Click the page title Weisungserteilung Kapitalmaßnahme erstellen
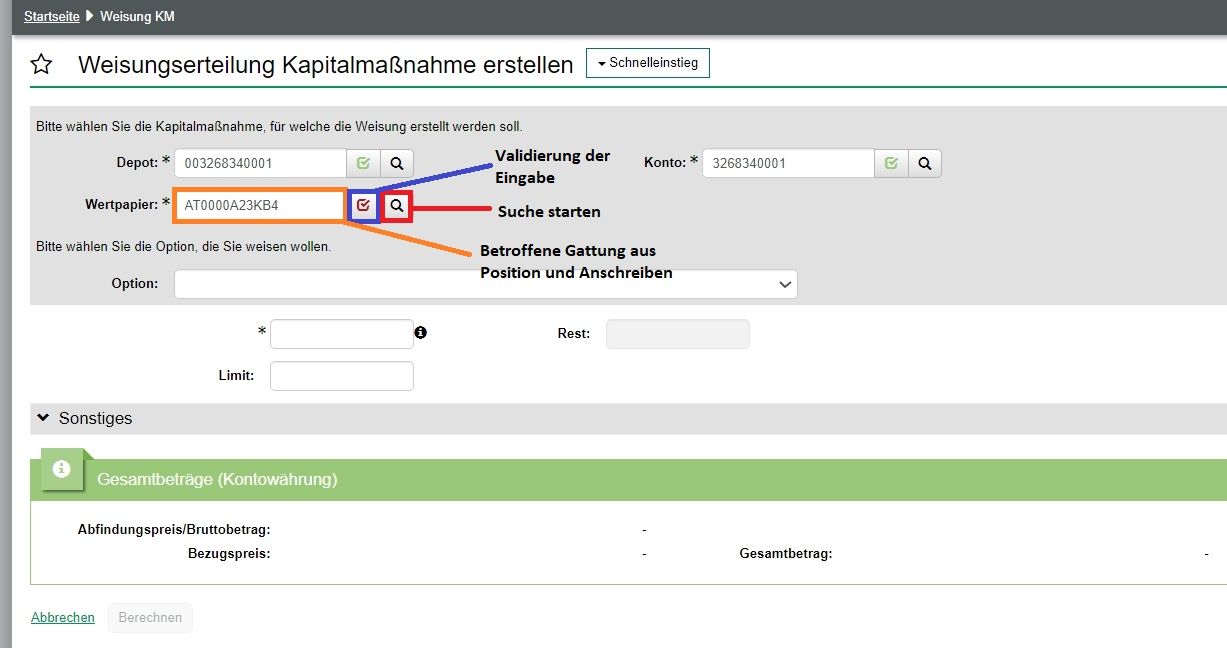 pos(326,65)
